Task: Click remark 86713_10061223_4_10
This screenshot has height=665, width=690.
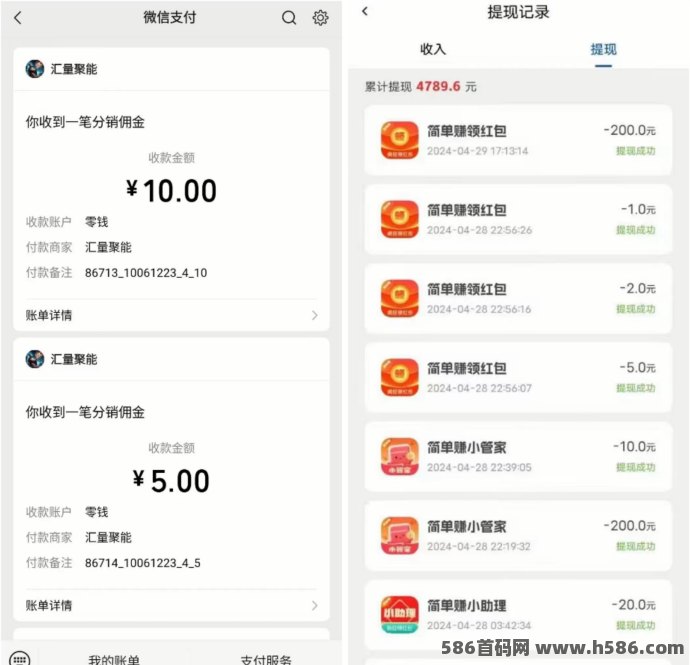Action: click(146, 273)
